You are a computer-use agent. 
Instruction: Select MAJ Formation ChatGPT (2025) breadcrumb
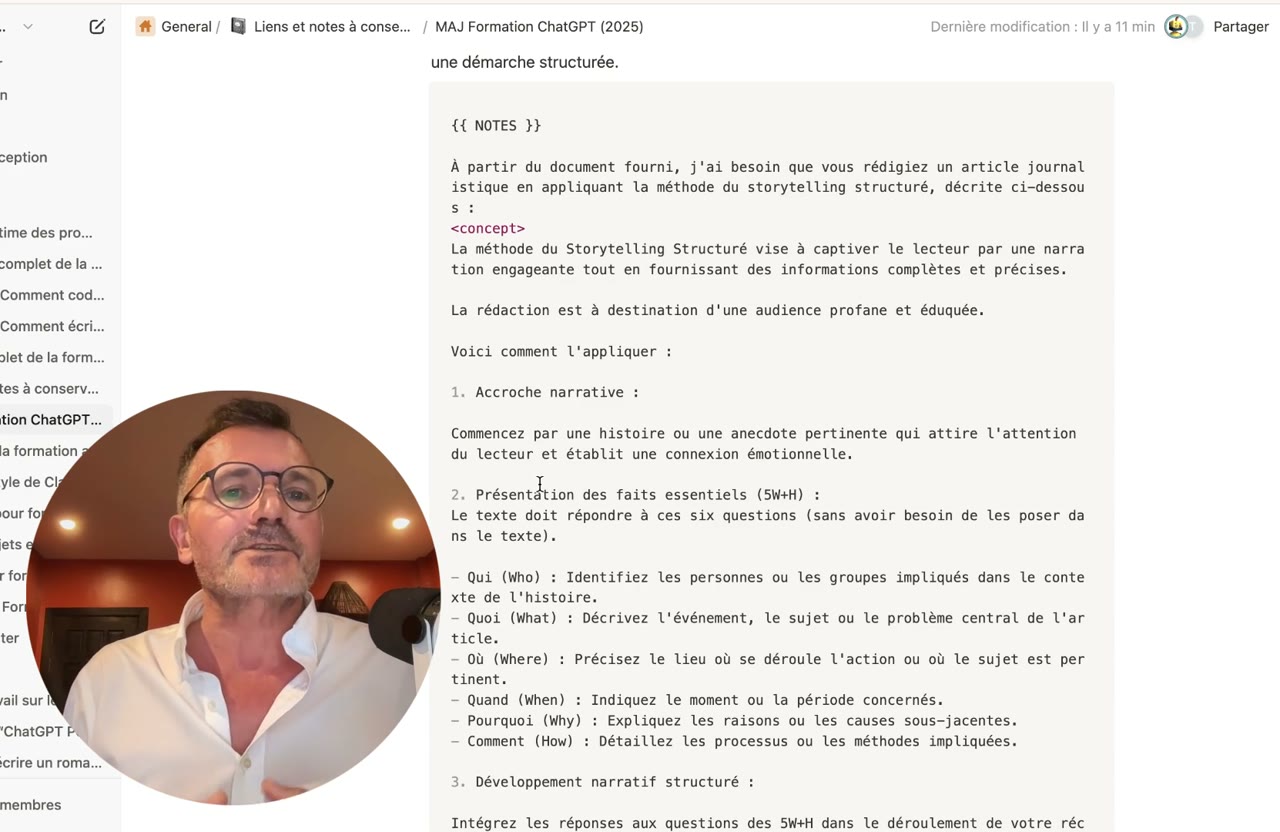click(539, 27)
